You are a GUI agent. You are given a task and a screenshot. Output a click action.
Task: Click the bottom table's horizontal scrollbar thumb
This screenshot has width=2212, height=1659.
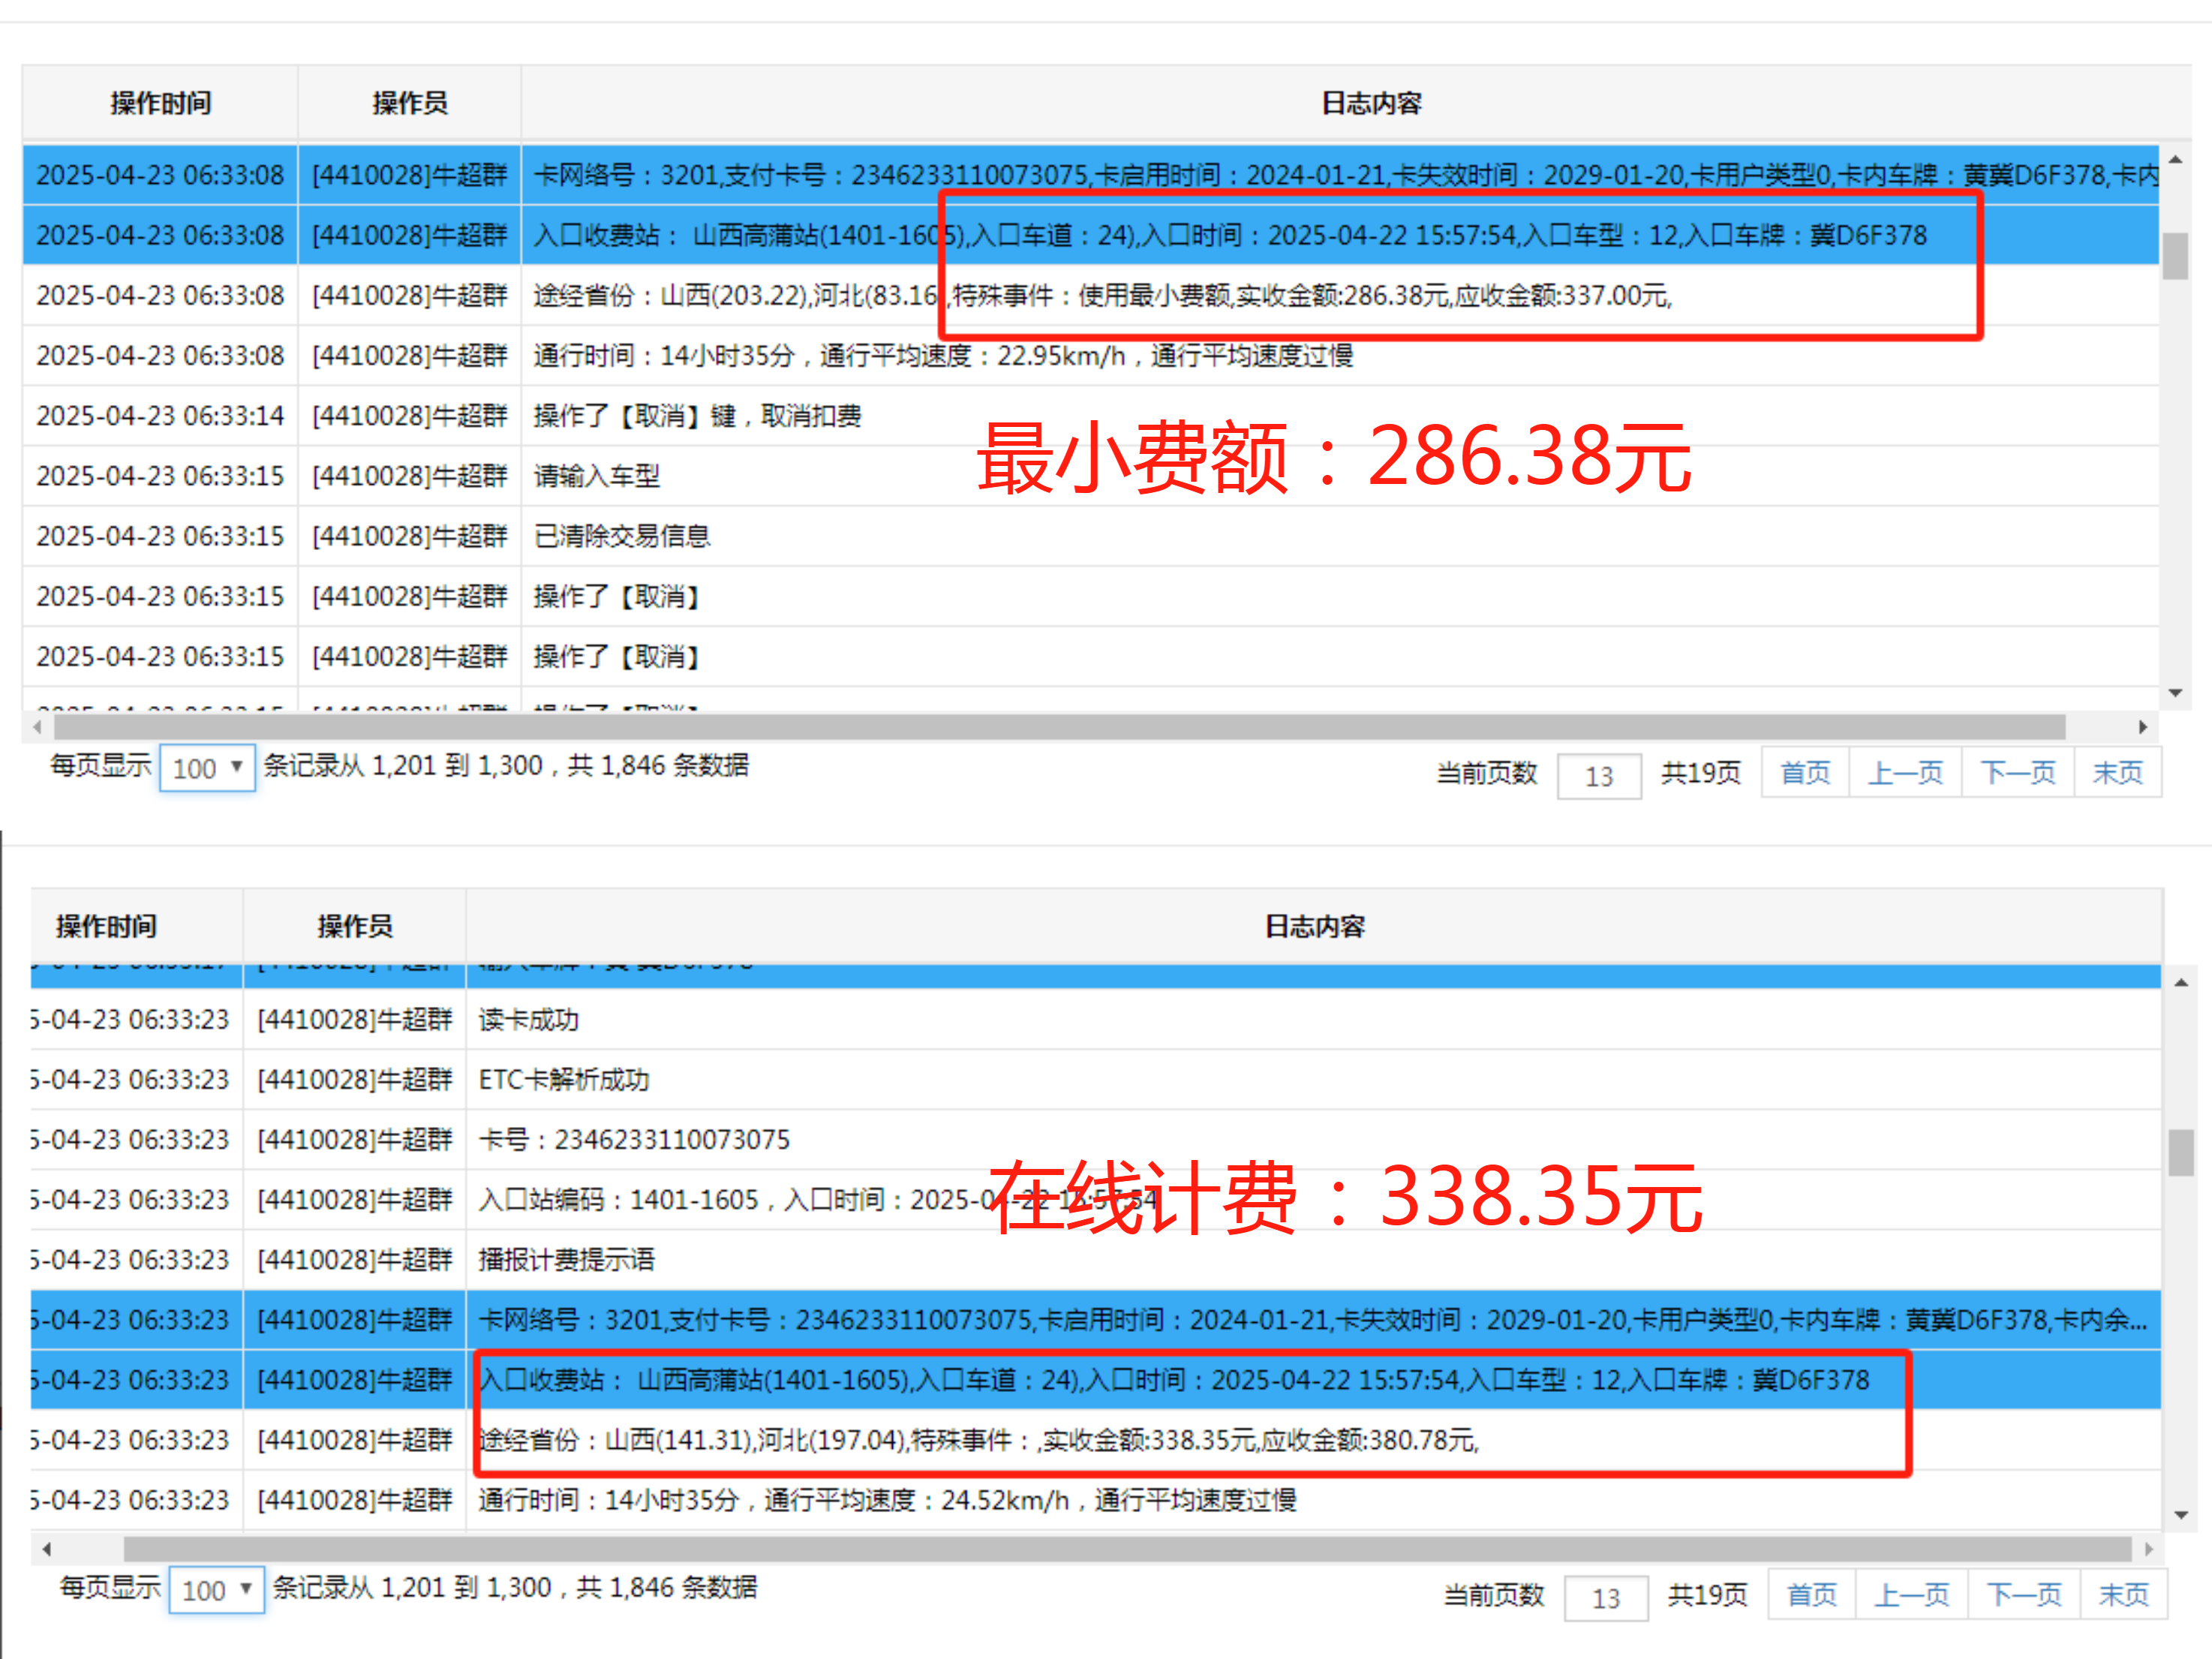(1127, 1549)
